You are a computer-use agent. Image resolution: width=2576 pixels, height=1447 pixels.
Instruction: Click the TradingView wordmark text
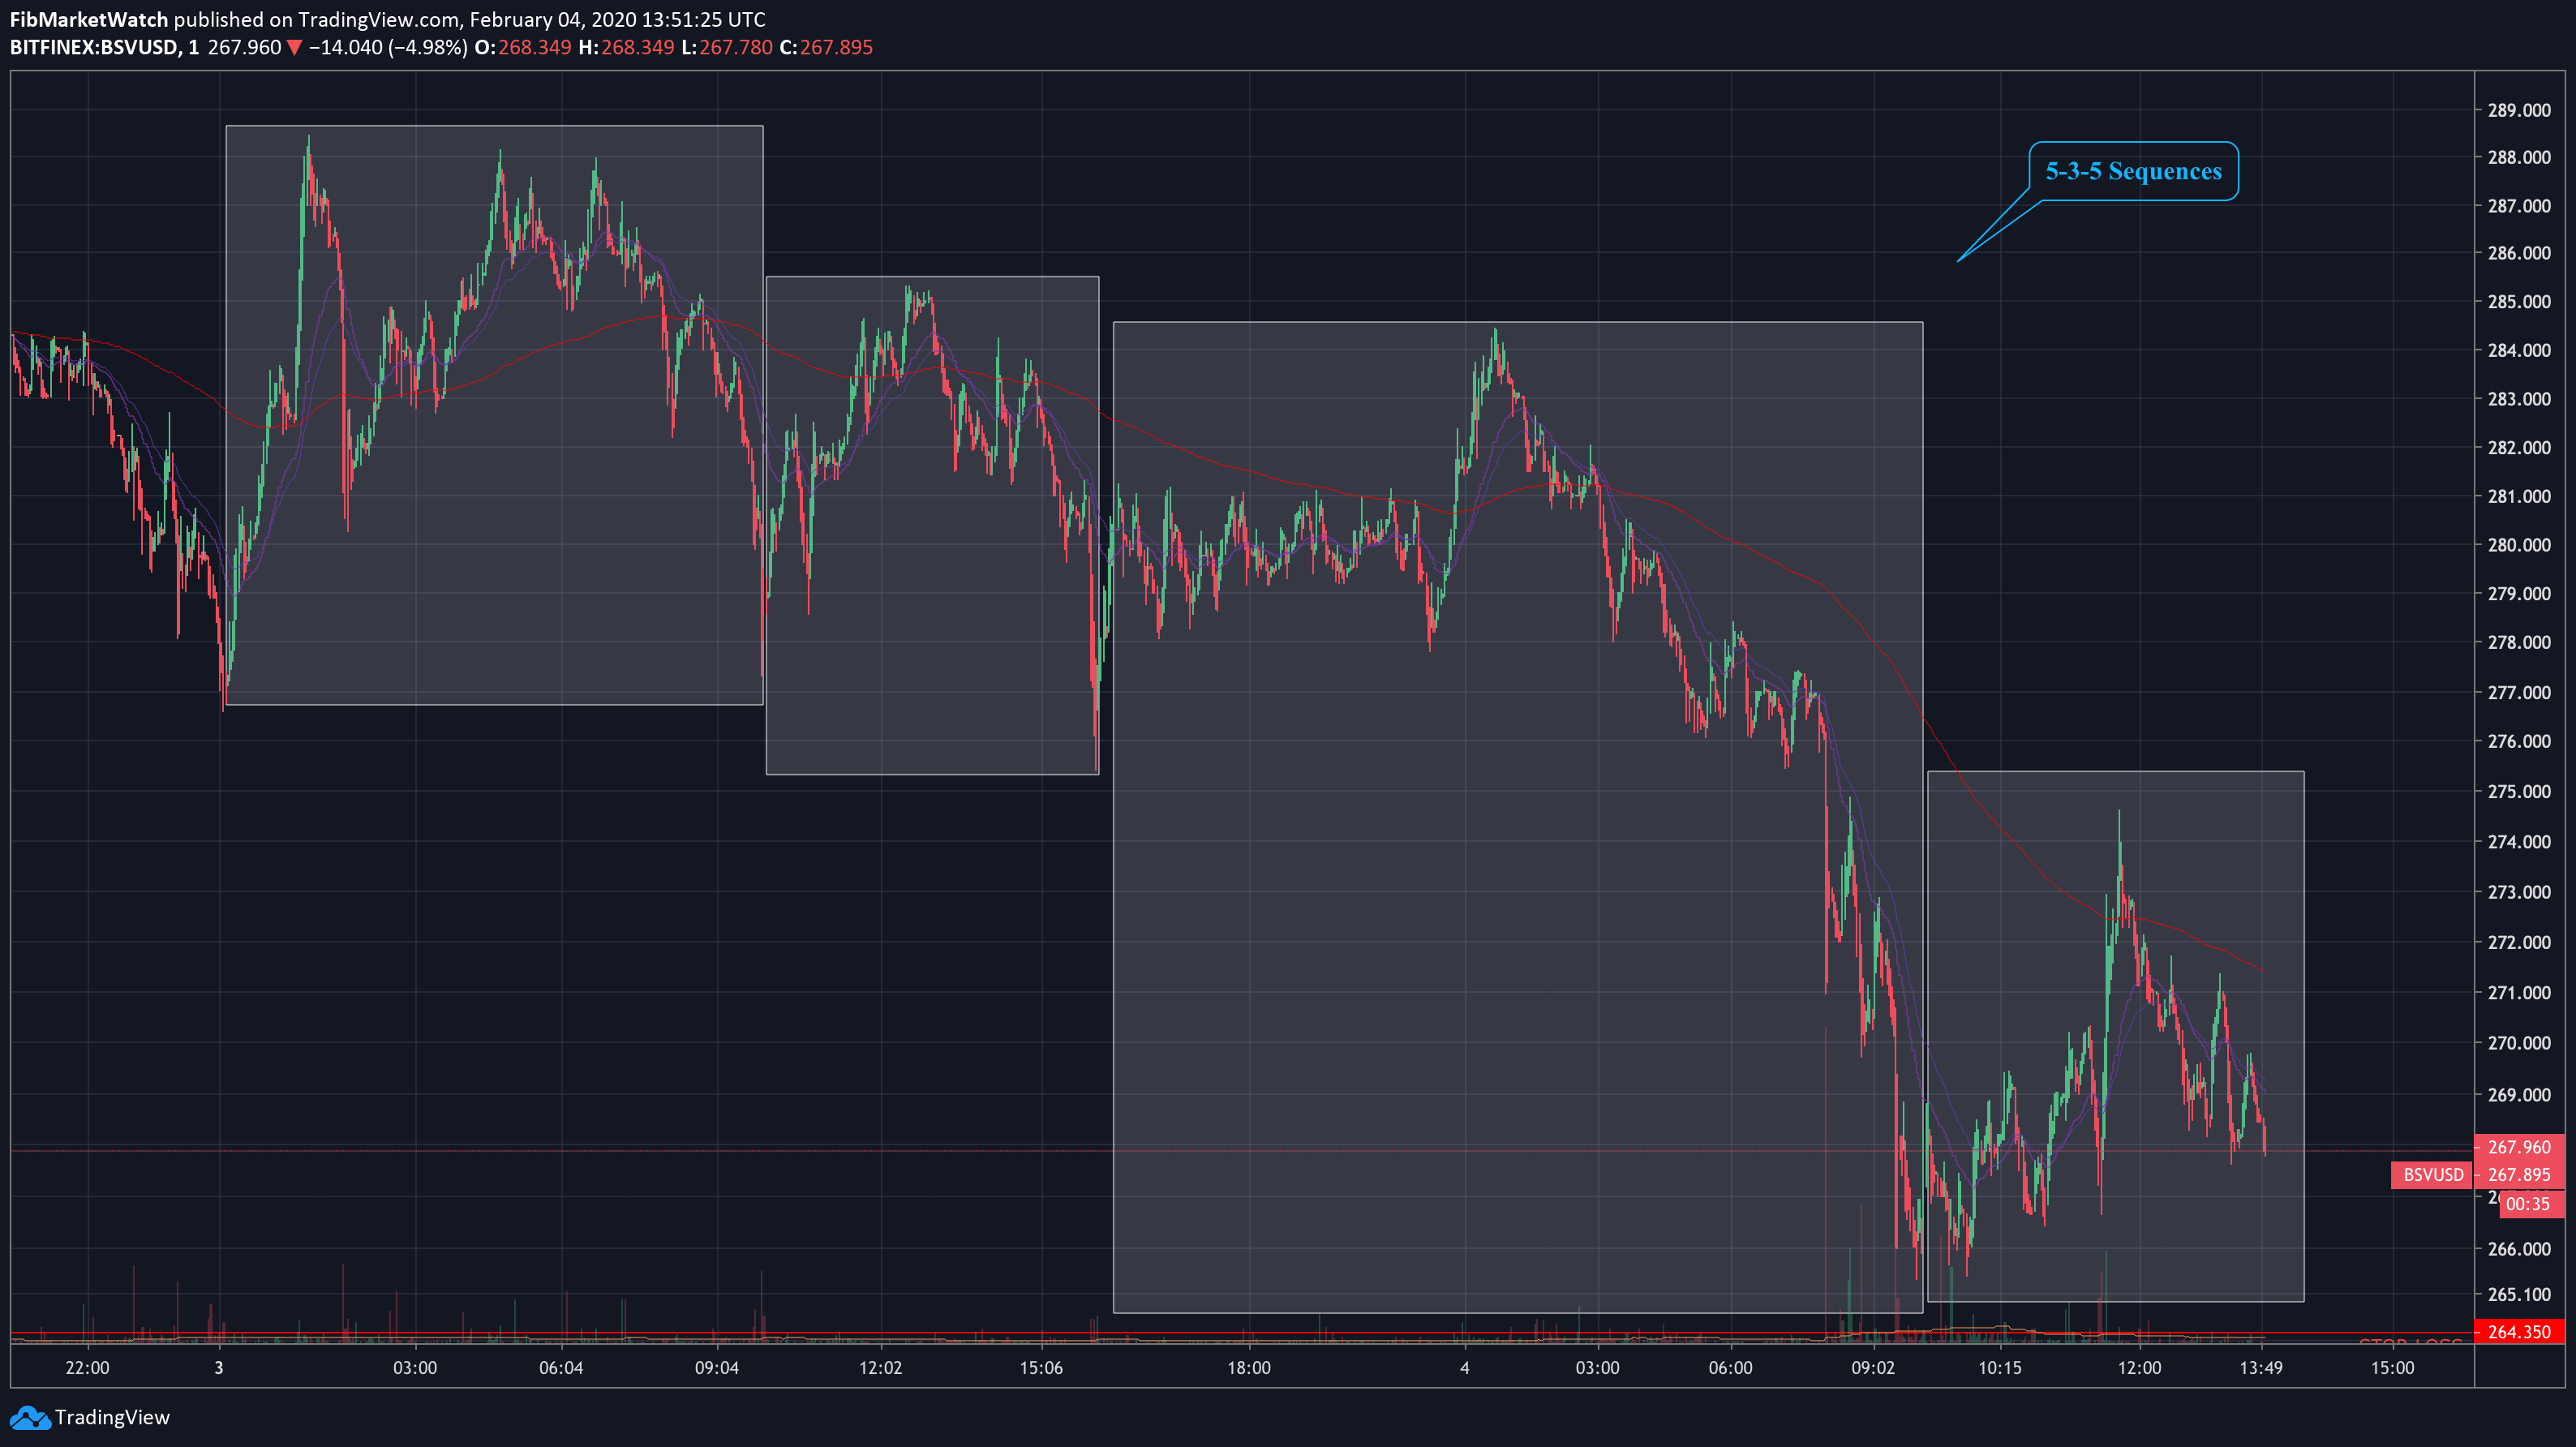112,1417
